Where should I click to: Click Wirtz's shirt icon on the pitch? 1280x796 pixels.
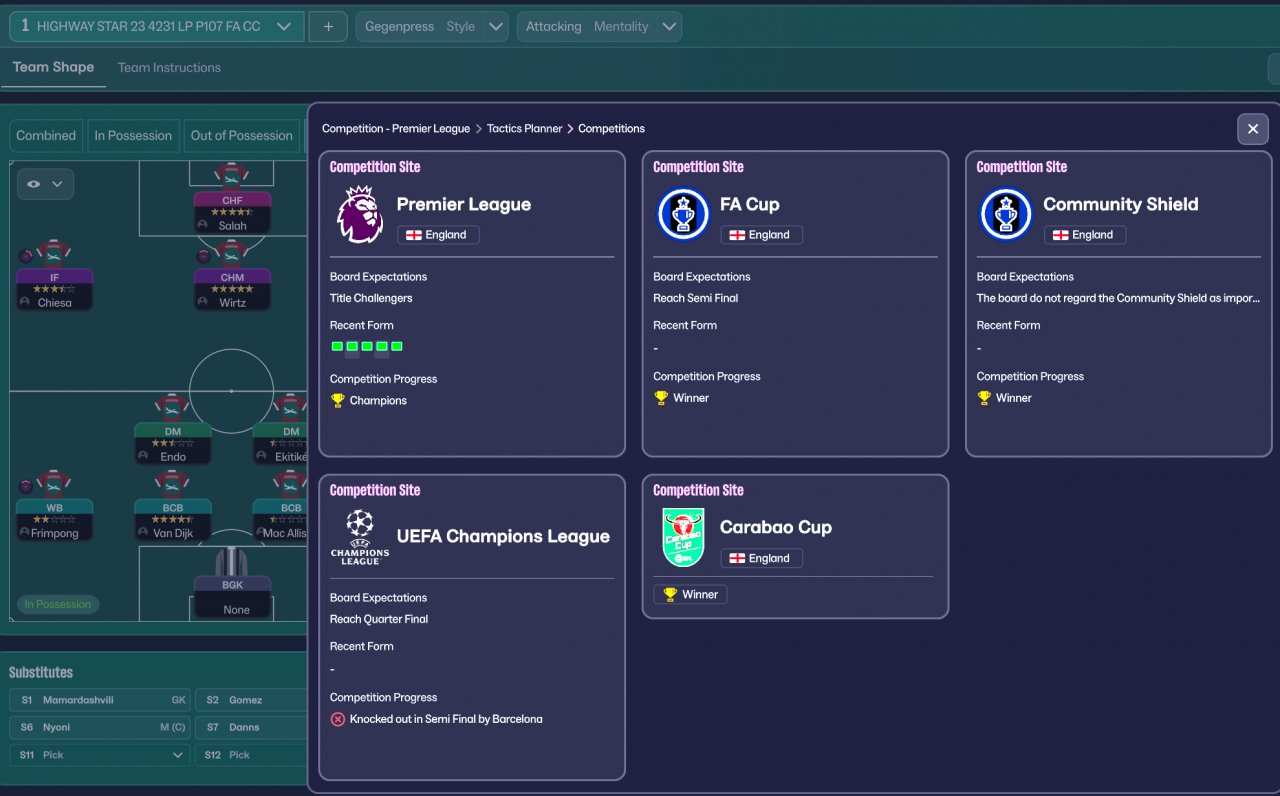coord(232,255)
